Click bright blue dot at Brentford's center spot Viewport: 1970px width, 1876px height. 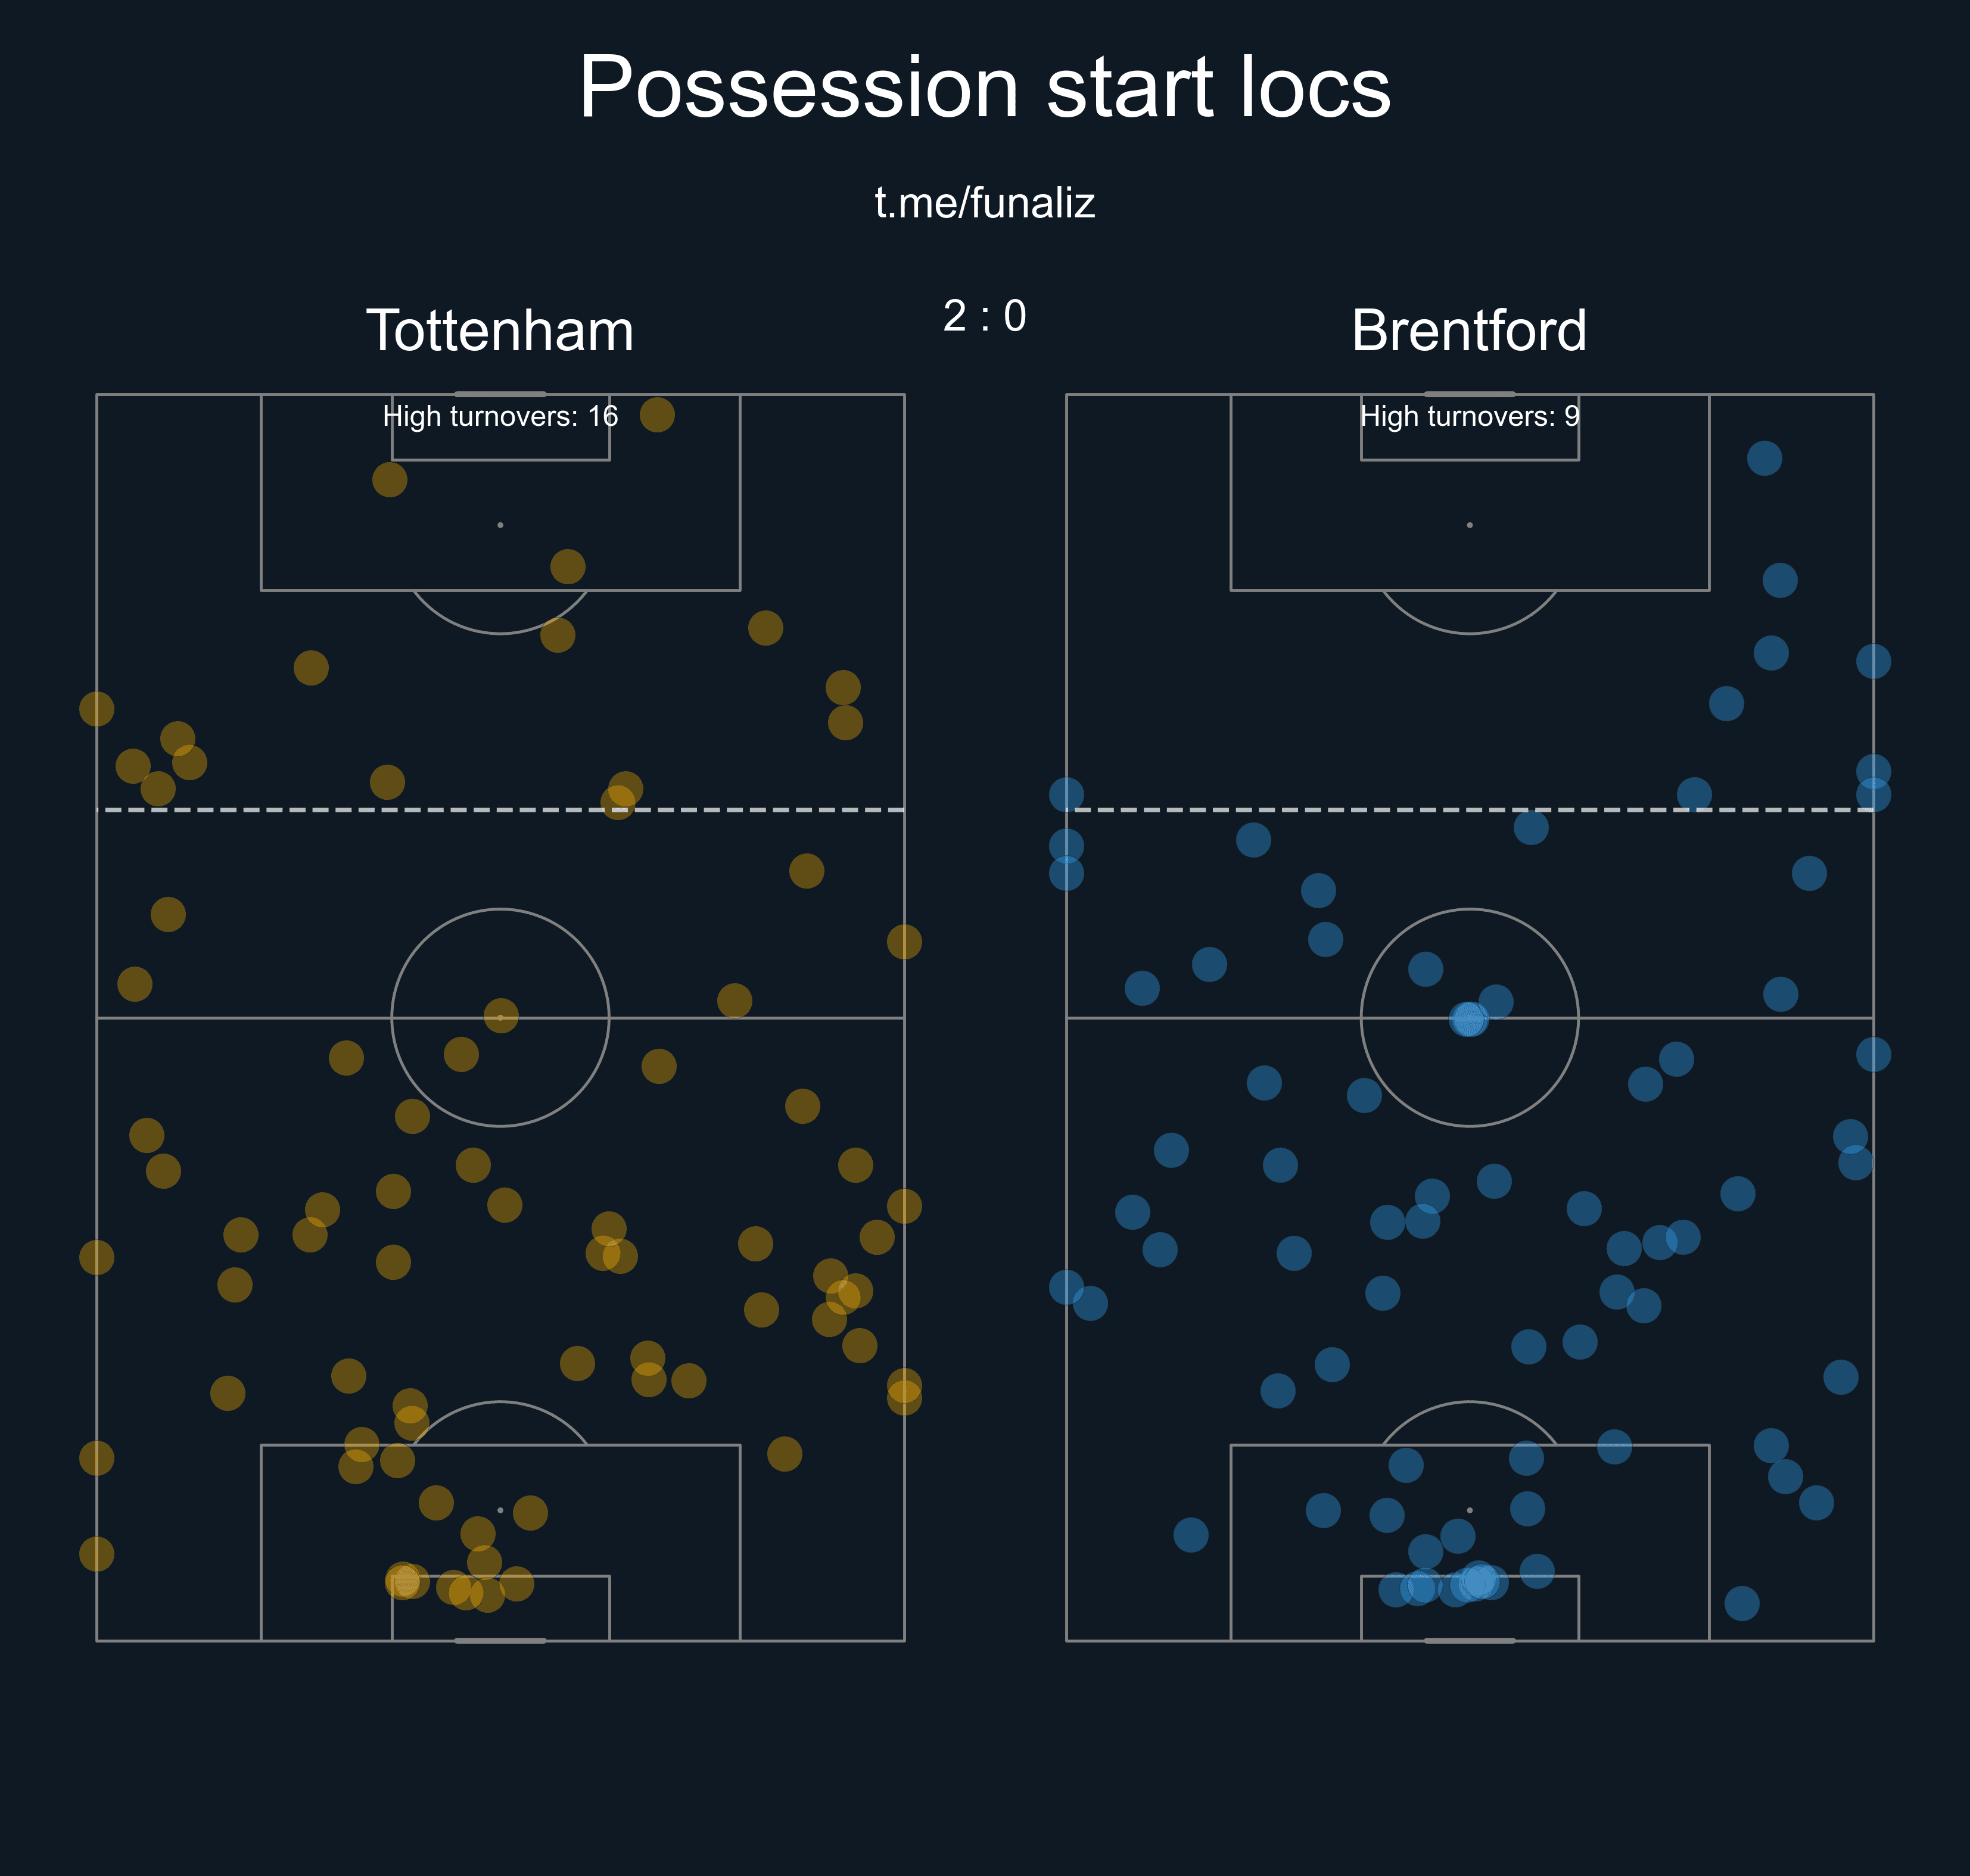pyautogui.click(x=1467, y=1019)
